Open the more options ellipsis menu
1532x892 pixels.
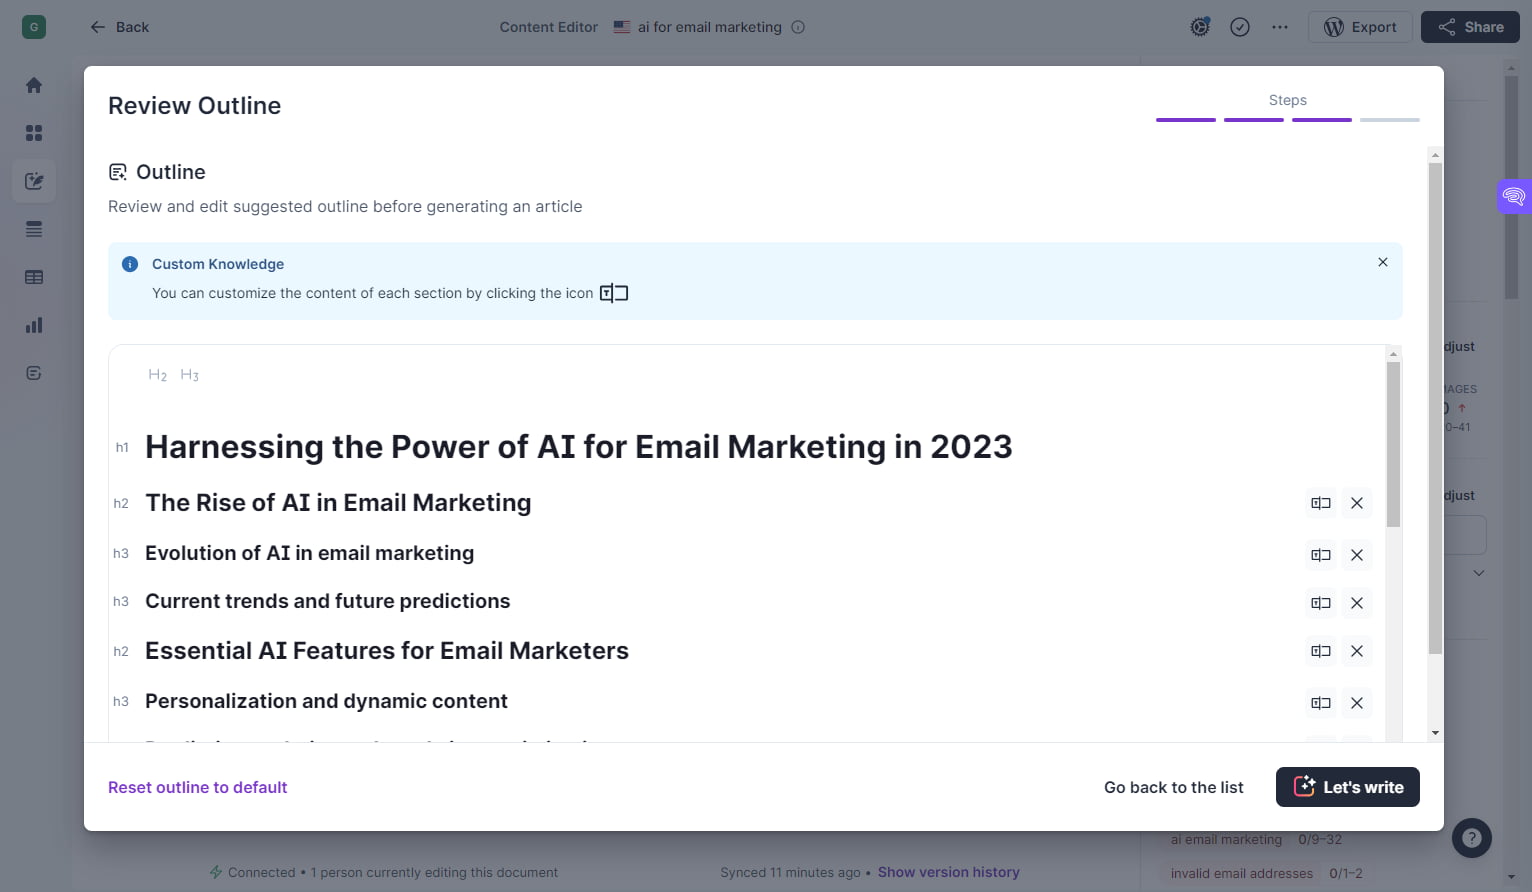[x=1279, y=27]
